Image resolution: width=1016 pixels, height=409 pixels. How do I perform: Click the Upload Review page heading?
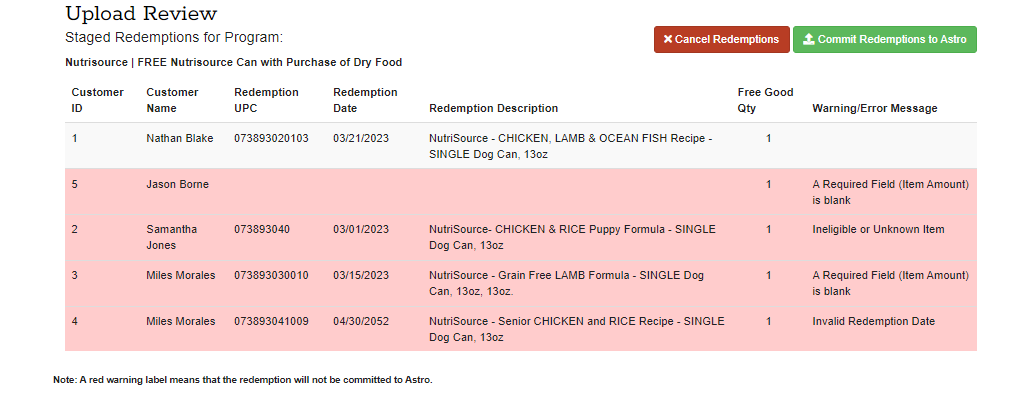coord(140,14)
